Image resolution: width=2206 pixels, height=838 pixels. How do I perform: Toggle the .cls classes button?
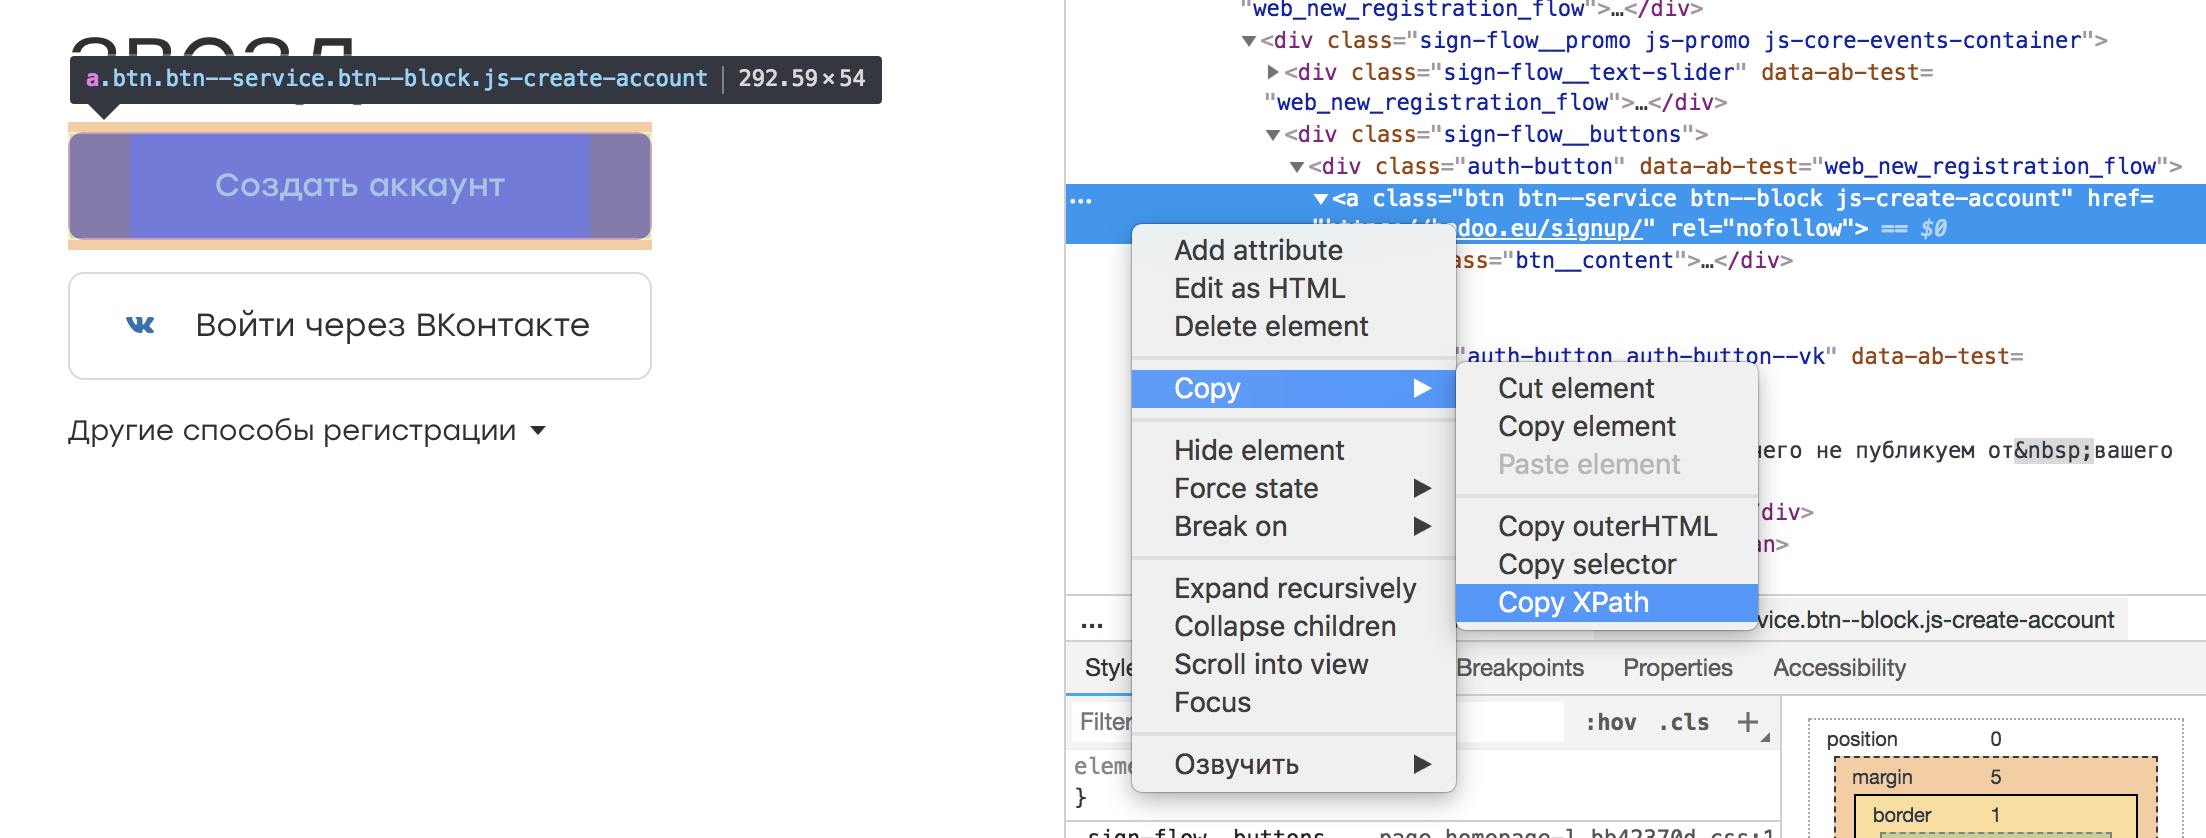click(1685, 722)
